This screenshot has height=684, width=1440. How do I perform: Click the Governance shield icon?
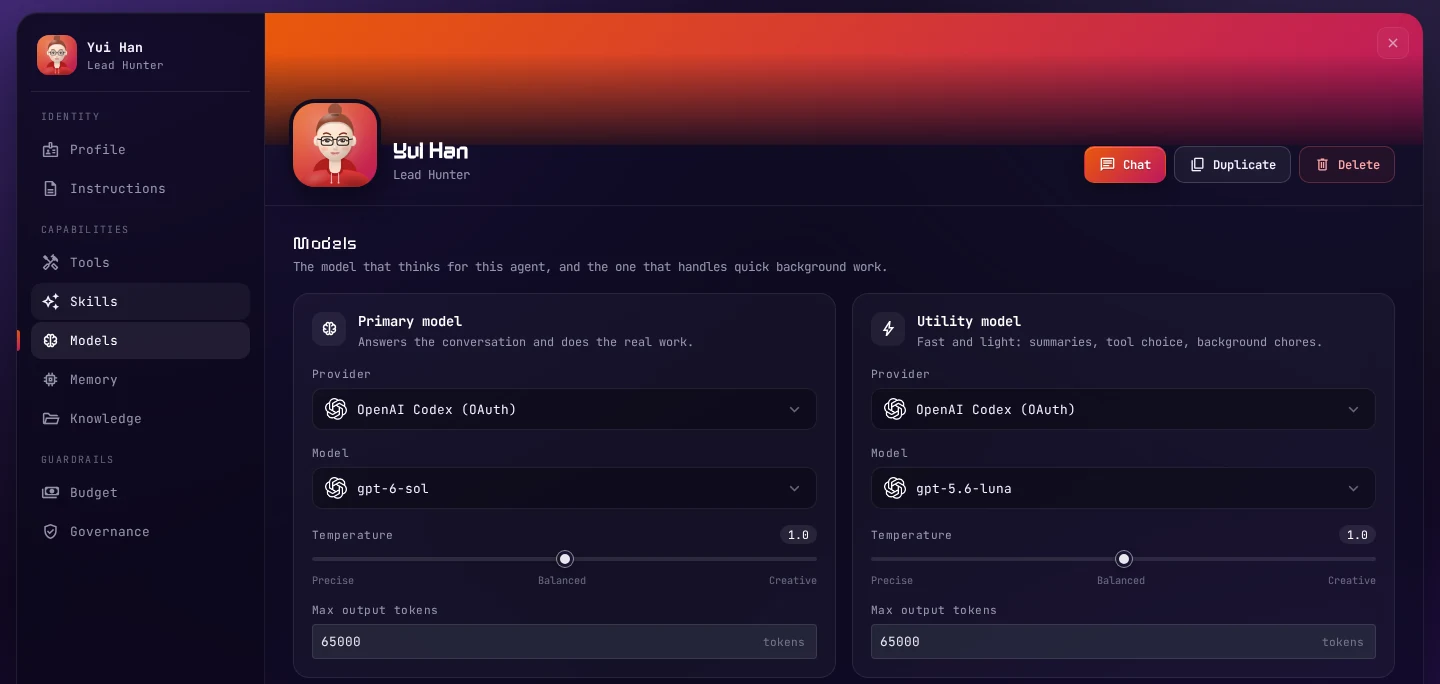(51, 532)
